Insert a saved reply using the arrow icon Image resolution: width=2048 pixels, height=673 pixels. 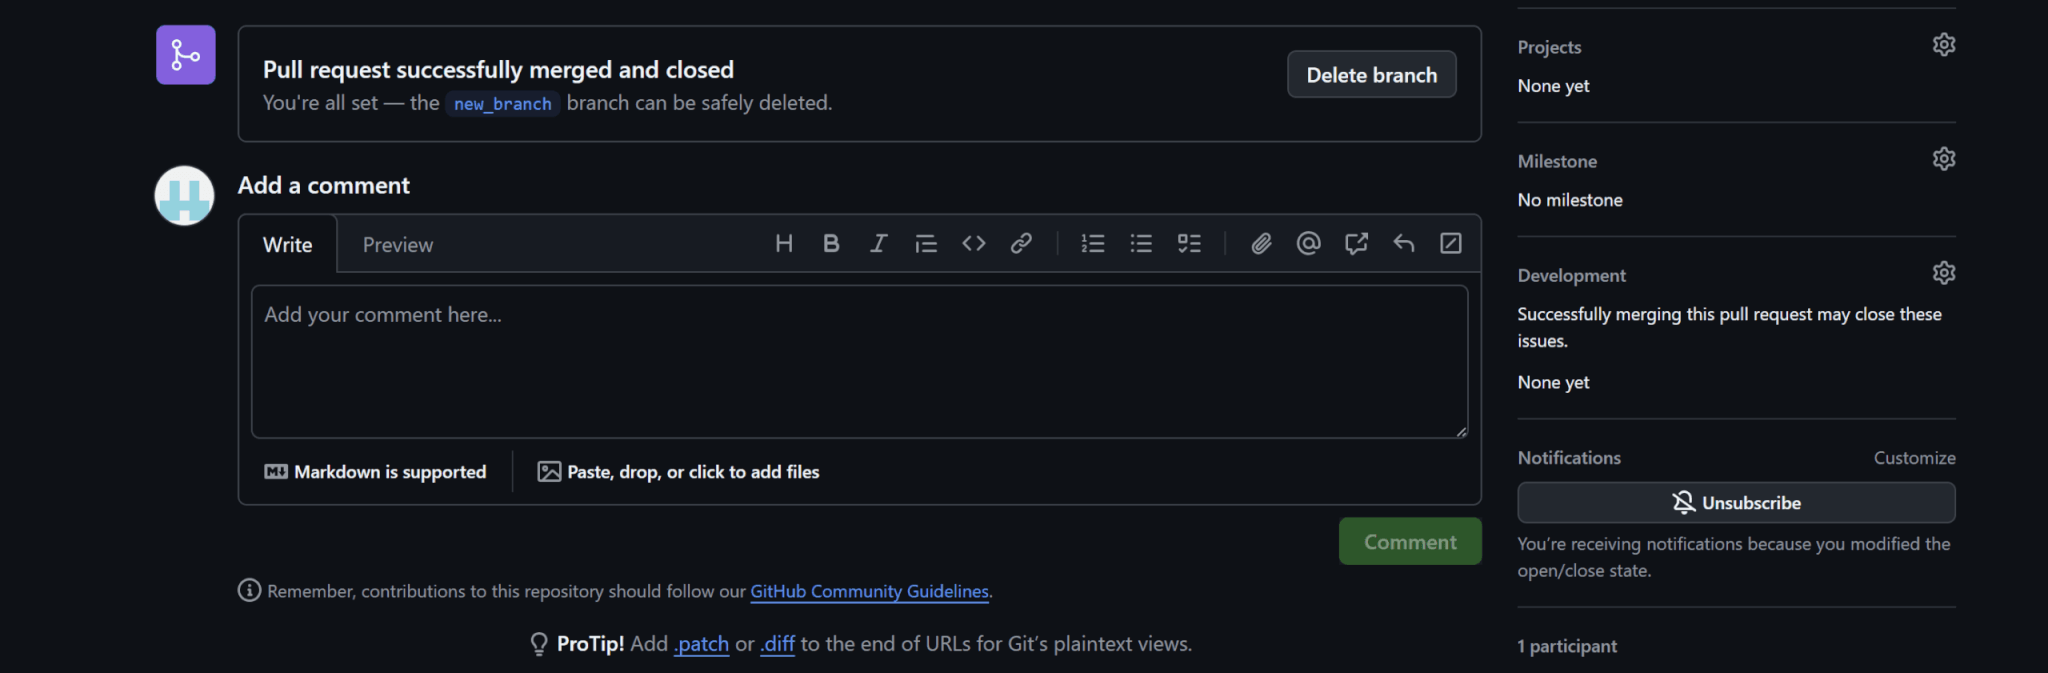(1404, 243)
